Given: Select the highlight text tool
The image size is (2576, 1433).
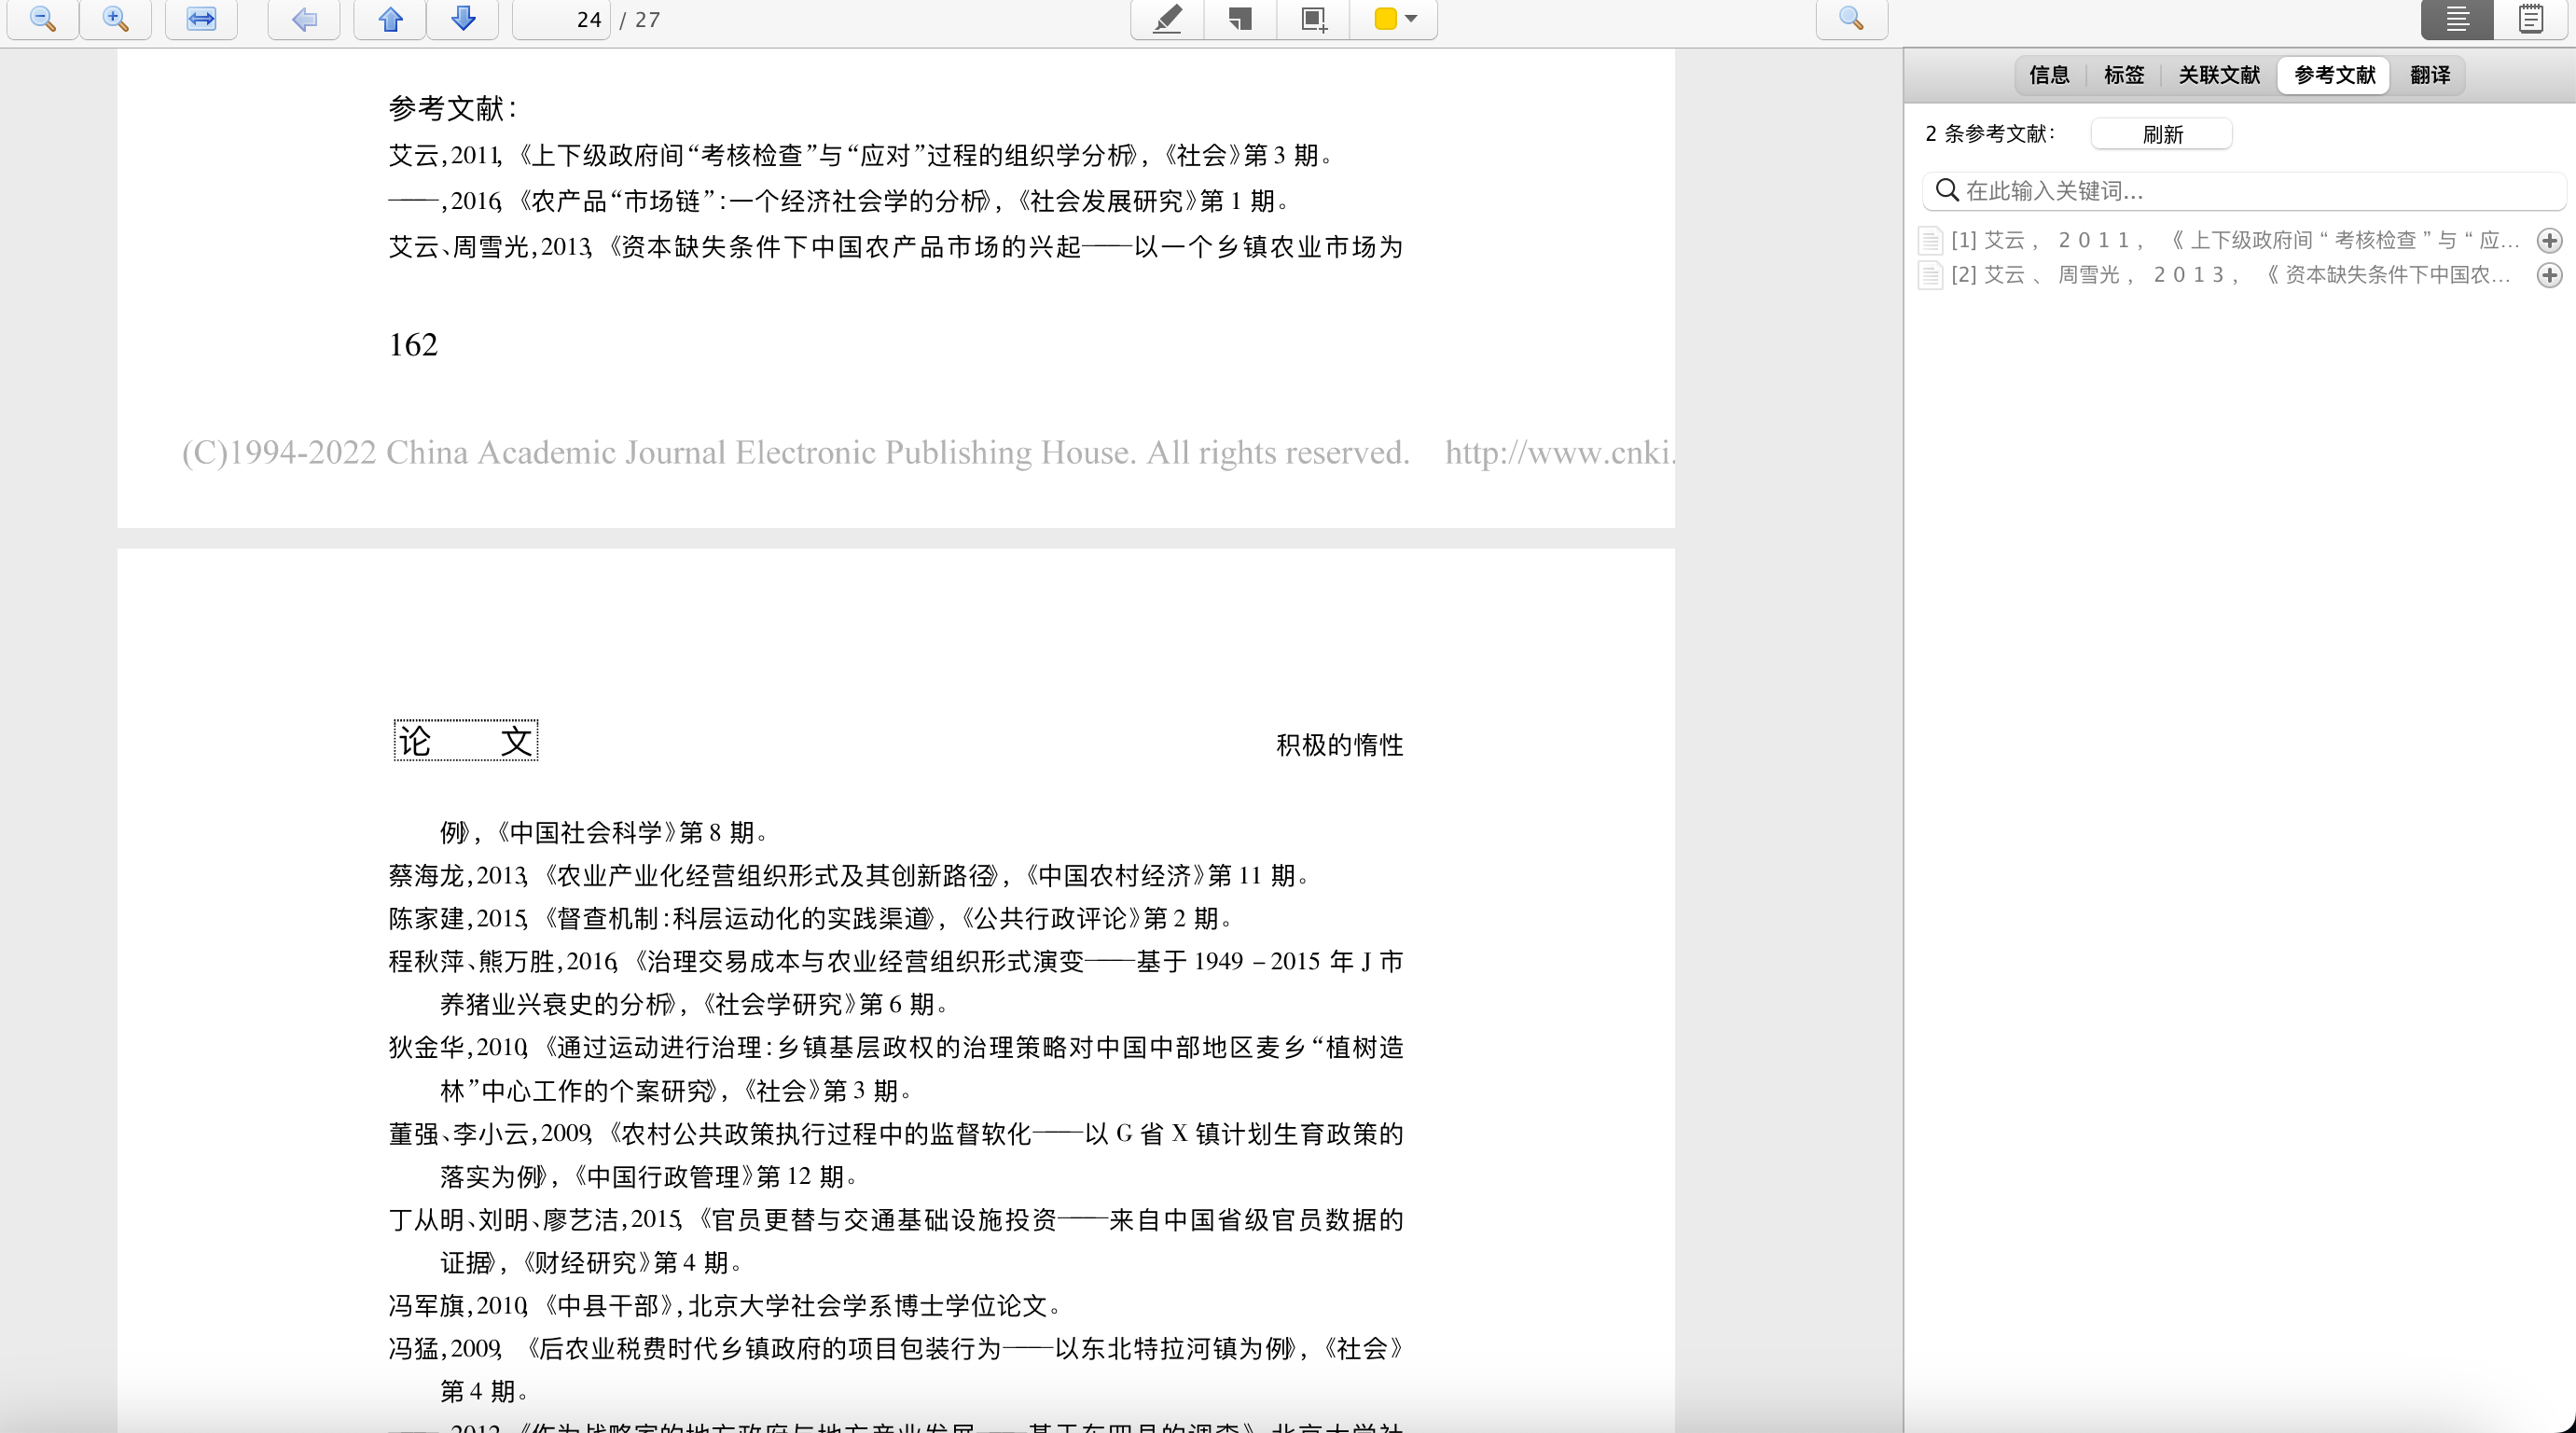Looking at the screenshot, I should (x=1166, y=20).
